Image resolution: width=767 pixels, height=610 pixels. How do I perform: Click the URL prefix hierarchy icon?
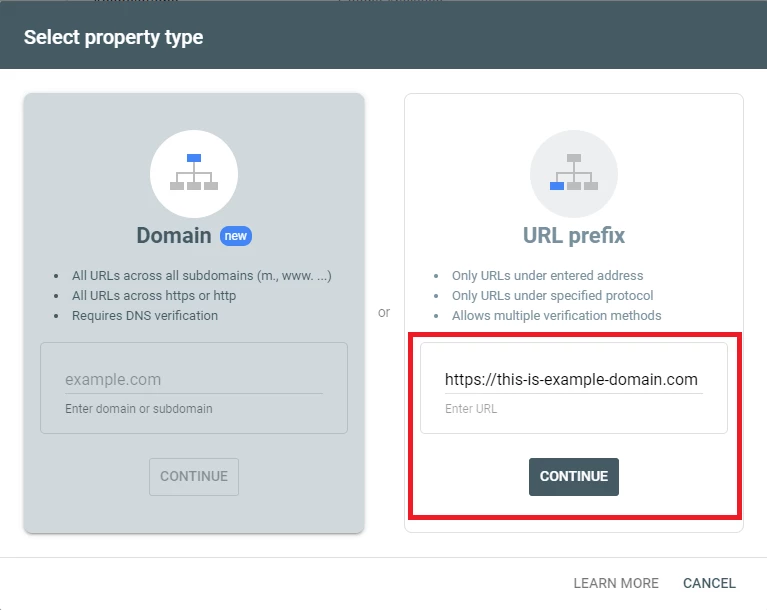click(573, 173)
